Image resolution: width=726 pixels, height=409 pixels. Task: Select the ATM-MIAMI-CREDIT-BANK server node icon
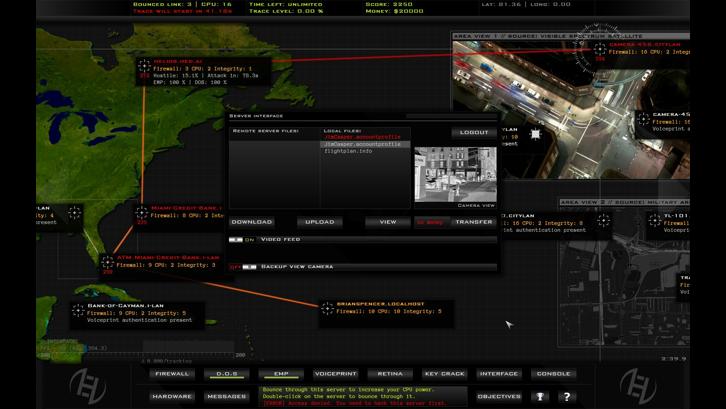point(107,262)
